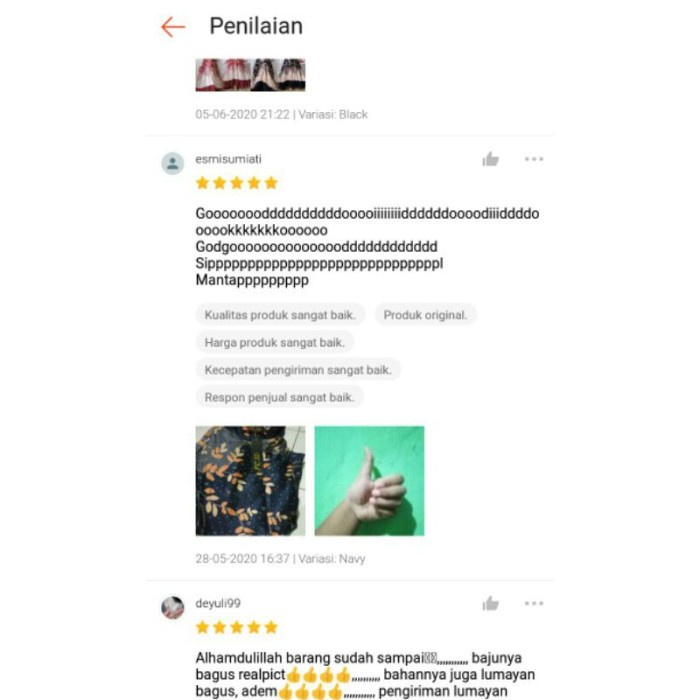Tap the Penilaian page title
This screenshot has height=700, width=700.
click(x=256, y=26)
